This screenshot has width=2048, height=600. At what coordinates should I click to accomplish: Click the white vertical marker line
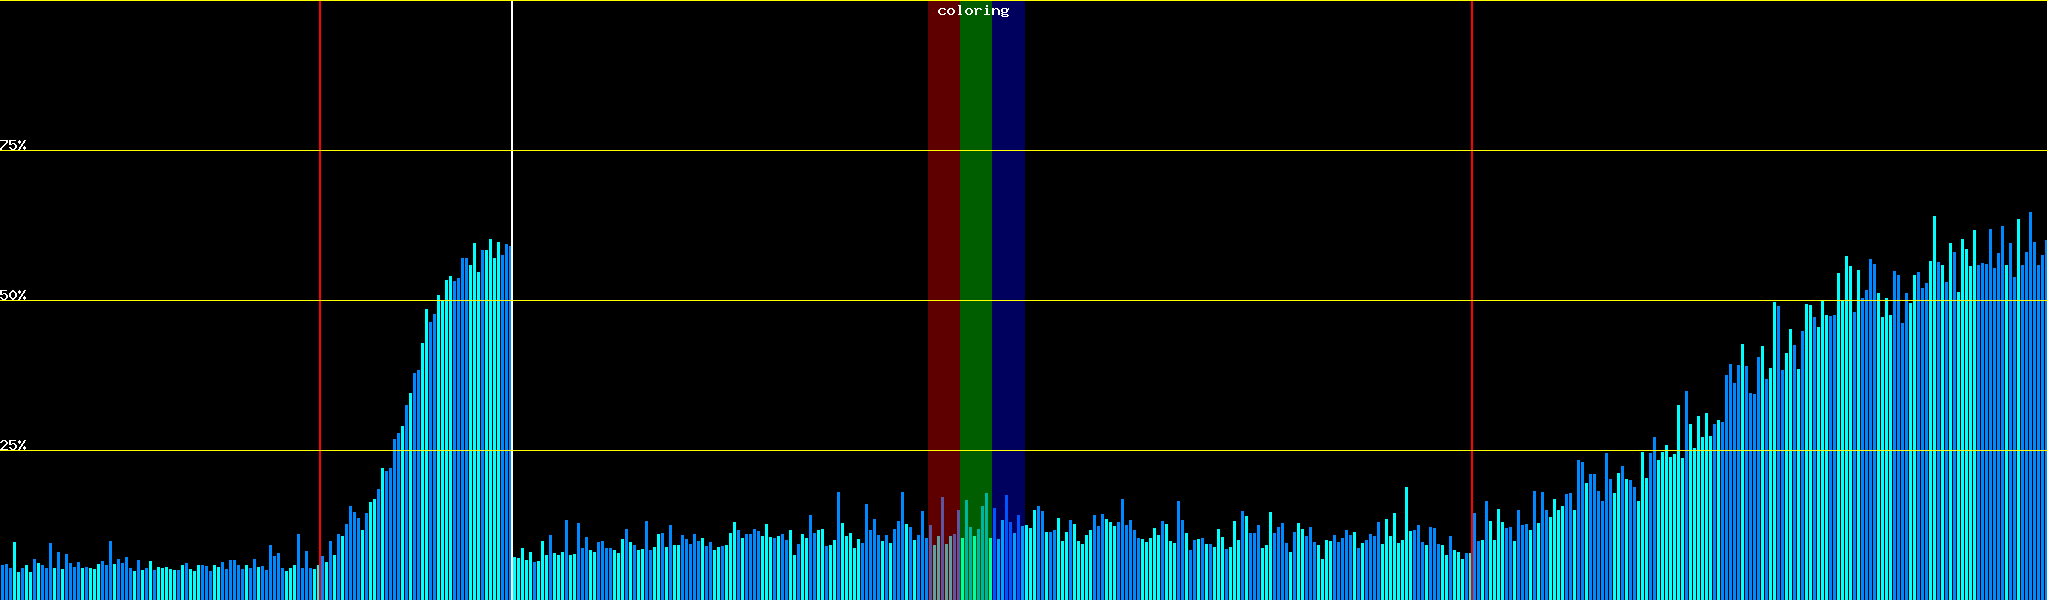(x=512, y=100)
